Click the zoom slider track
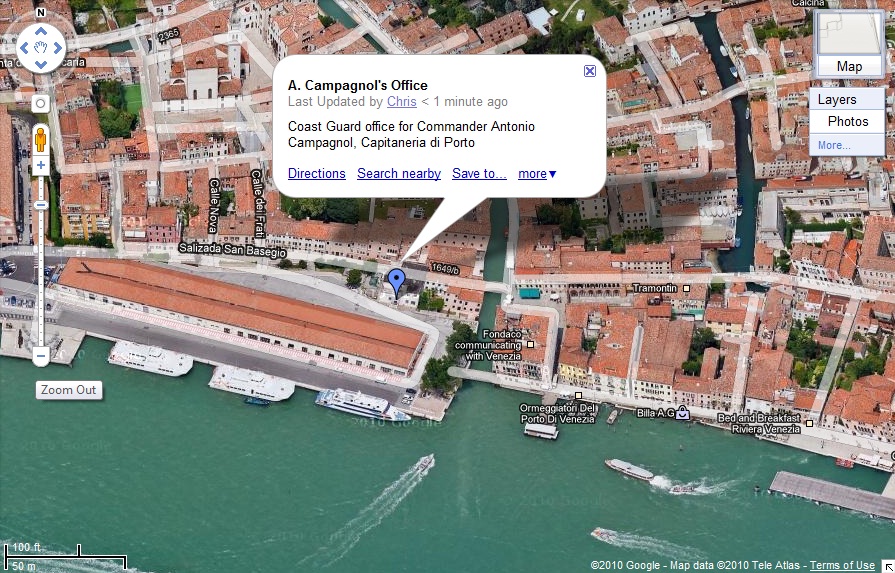The width and height of the screenshot is (895, 573). pos(41,274)
